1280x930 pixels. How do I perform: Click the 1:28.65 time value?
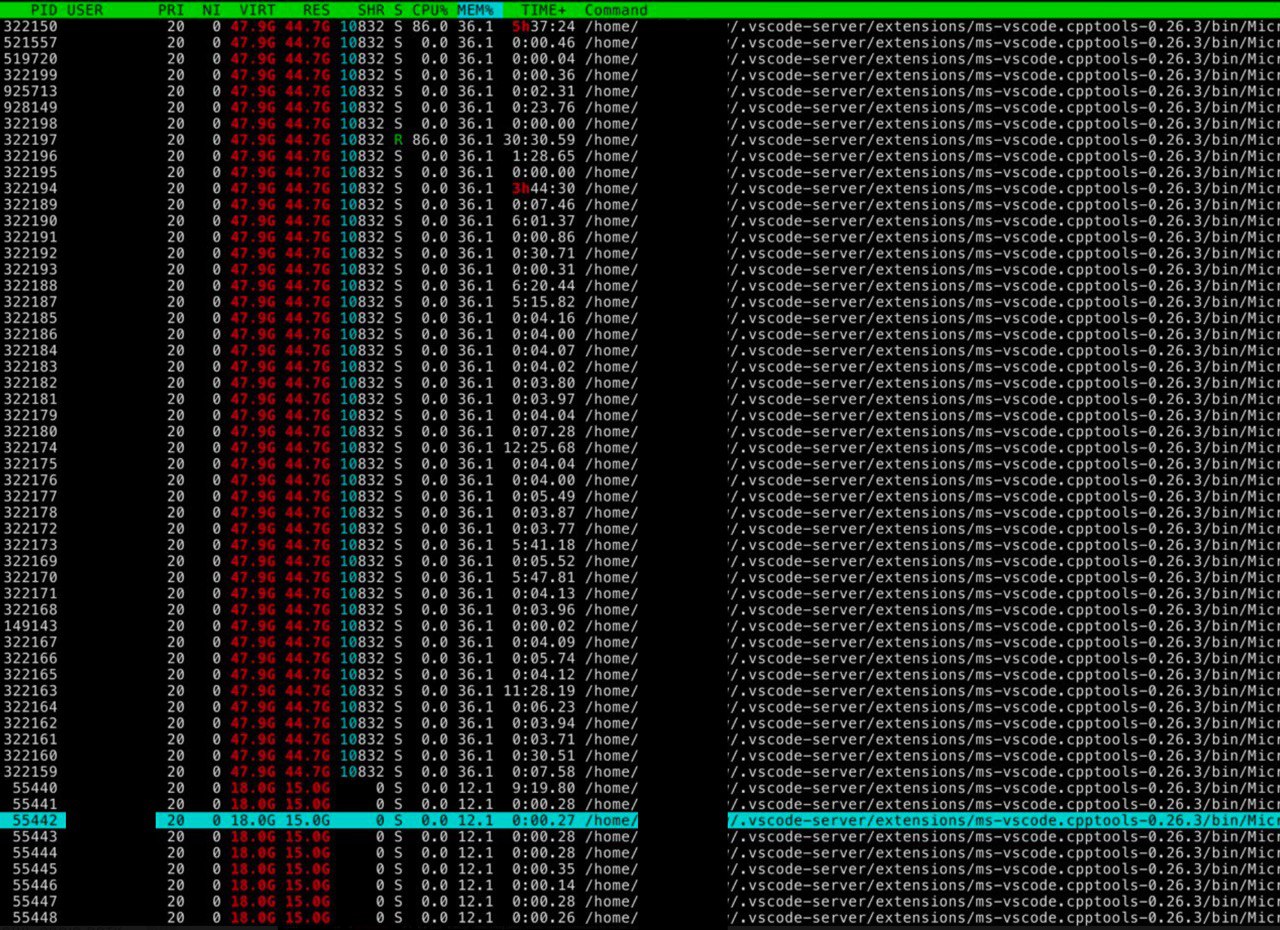545,156
